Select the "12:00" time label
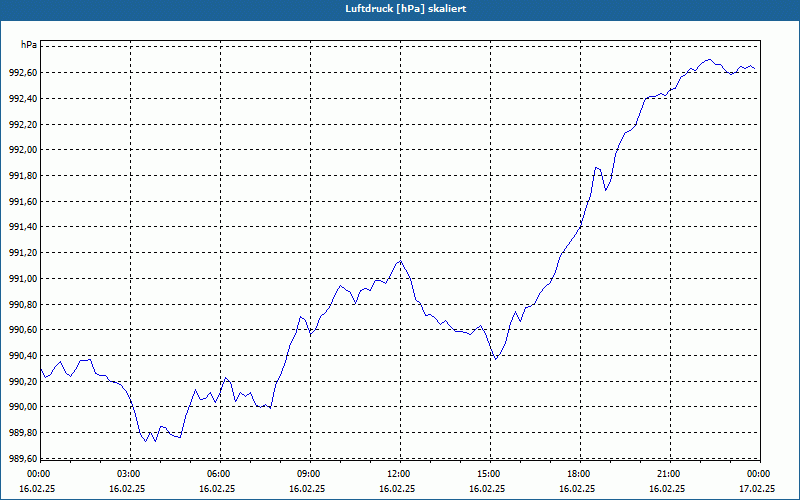The image size is (800, 500). coord(400,474)
